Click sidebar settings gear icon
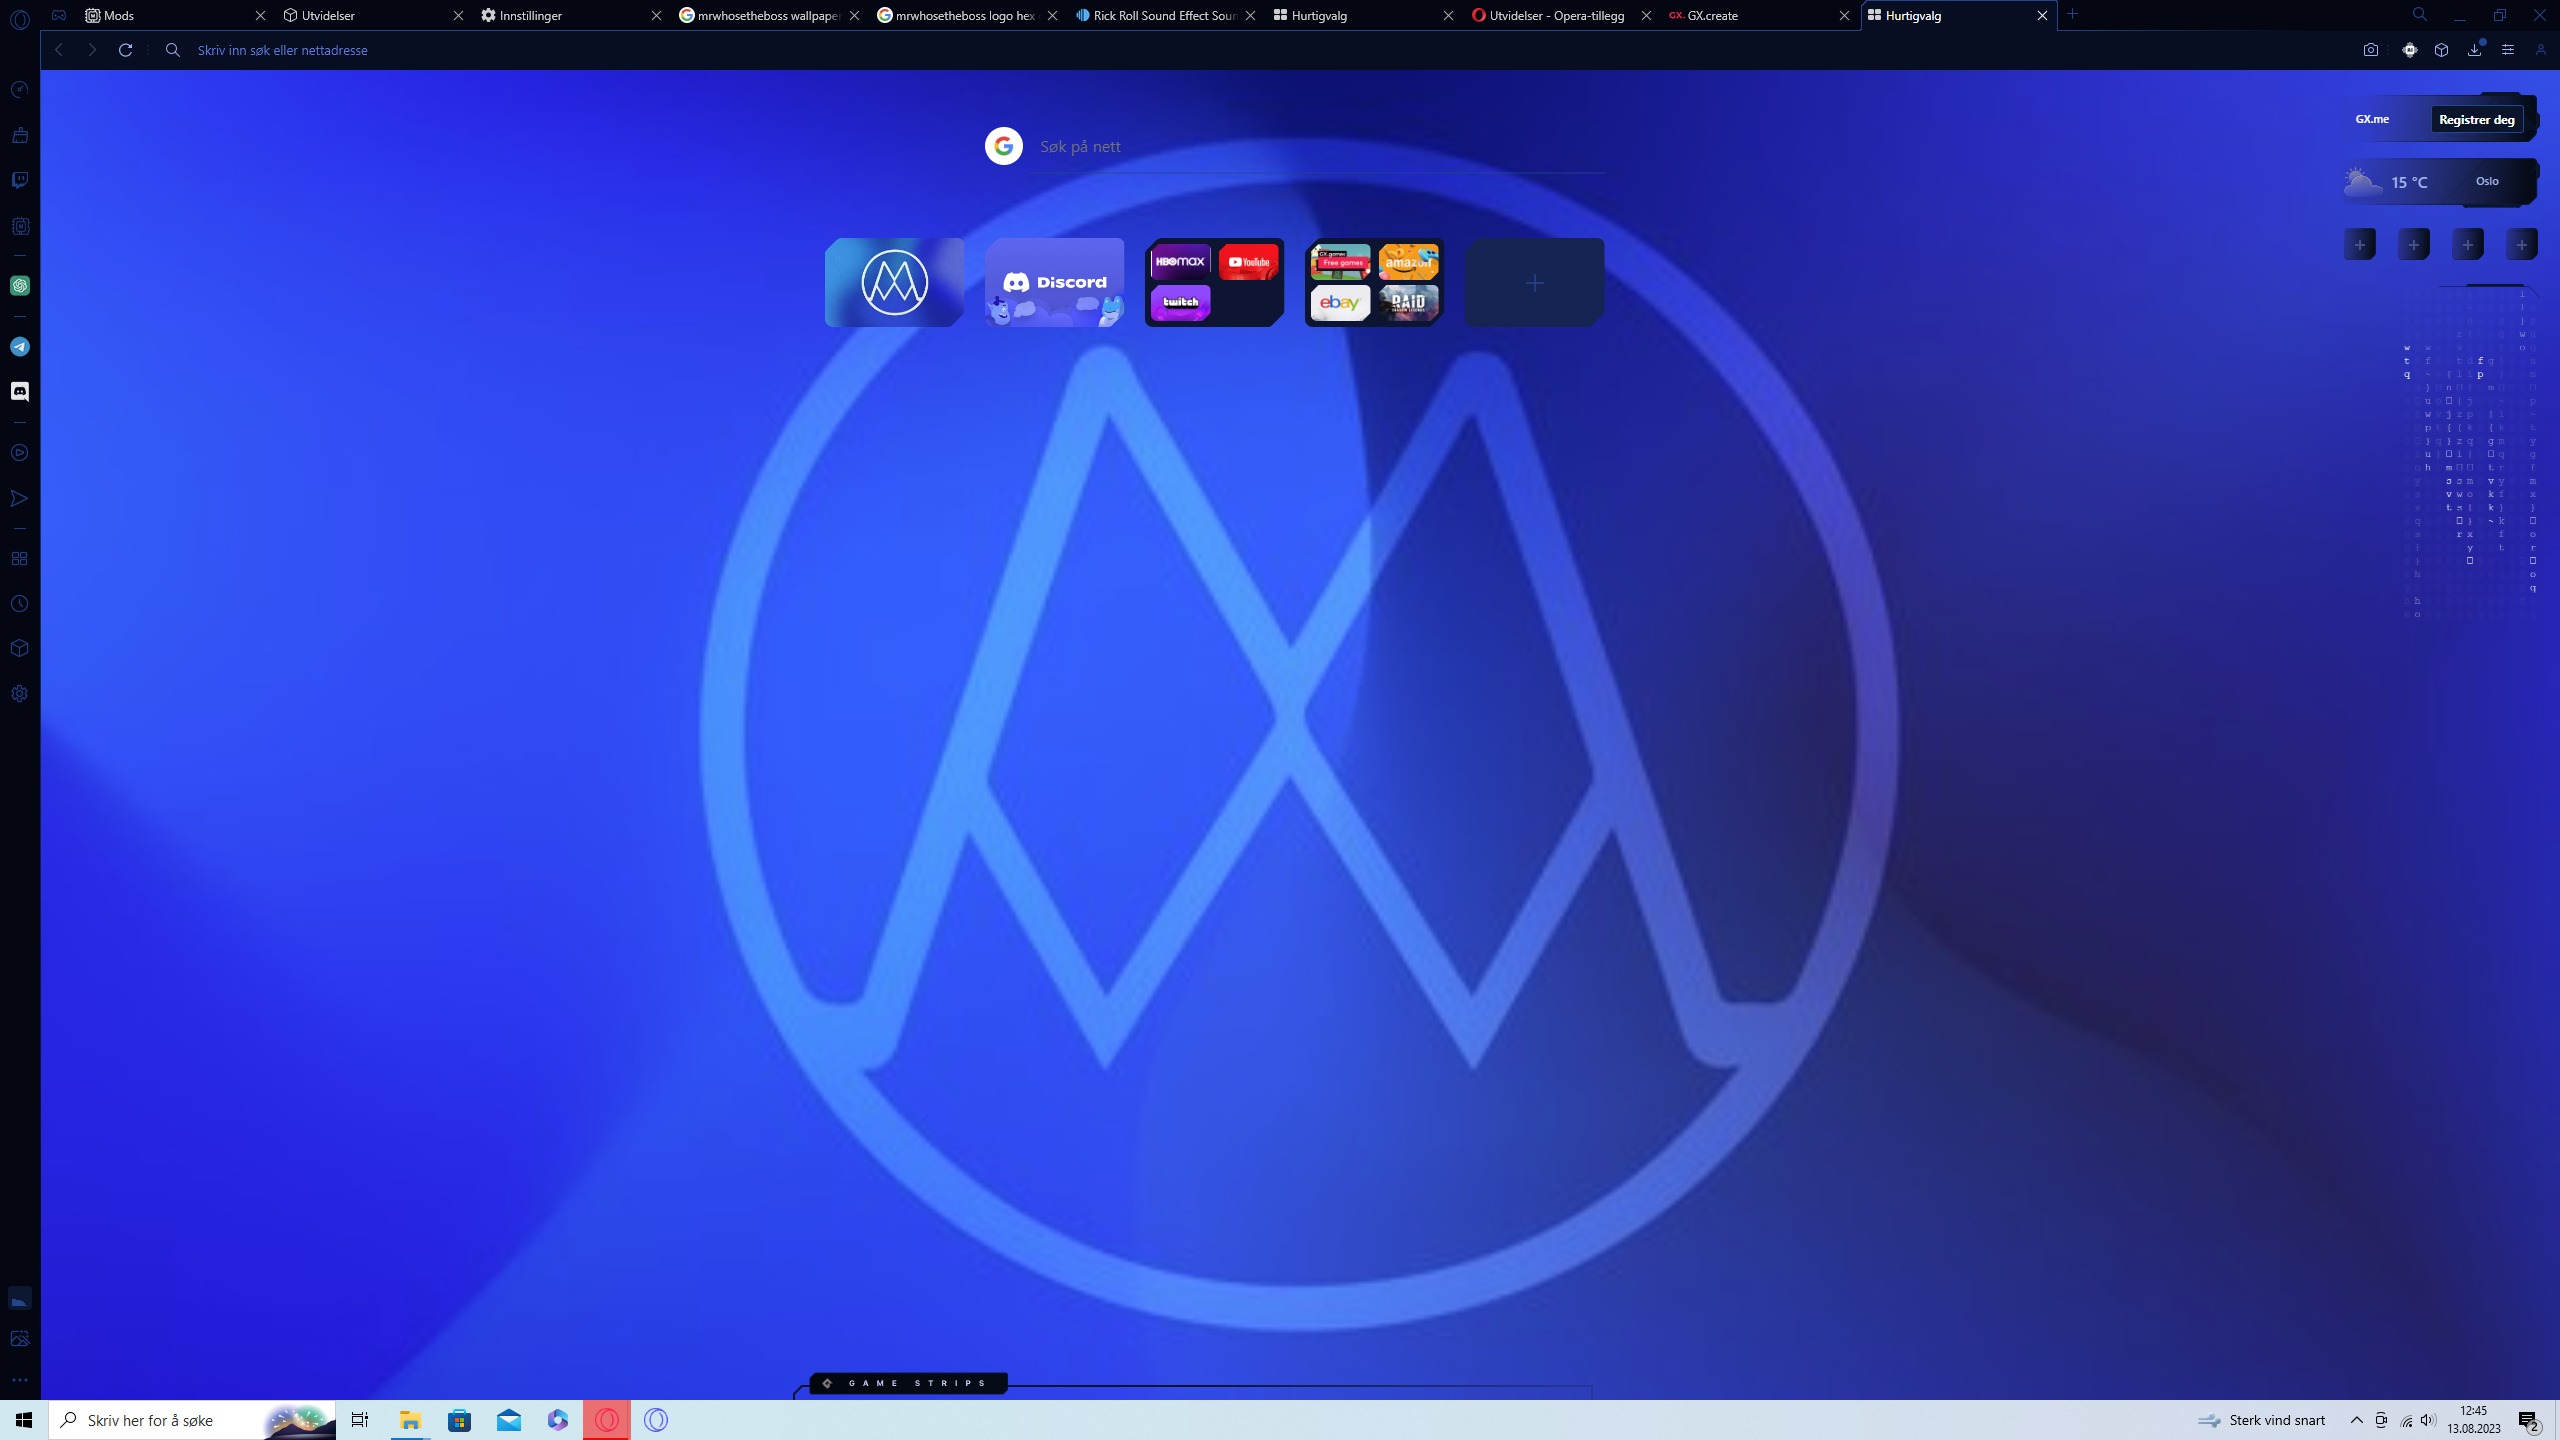 (19, 694)
